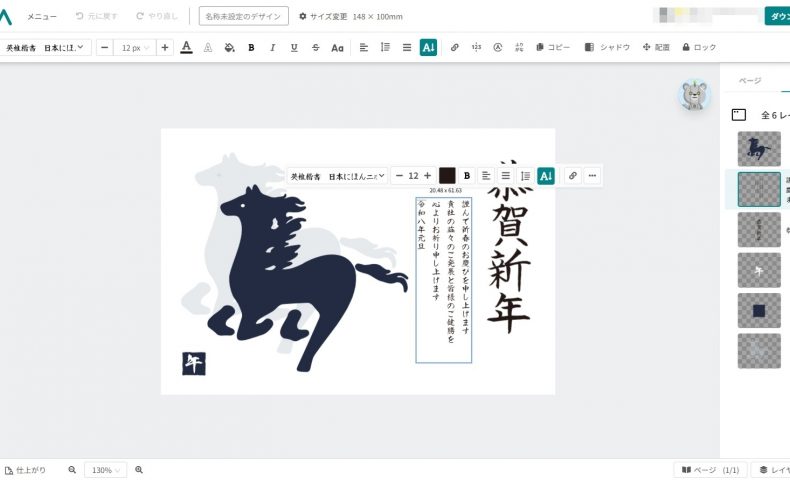
Task: Toggle underline formatting
Action: pyautogui.click(x=294, y=47)
